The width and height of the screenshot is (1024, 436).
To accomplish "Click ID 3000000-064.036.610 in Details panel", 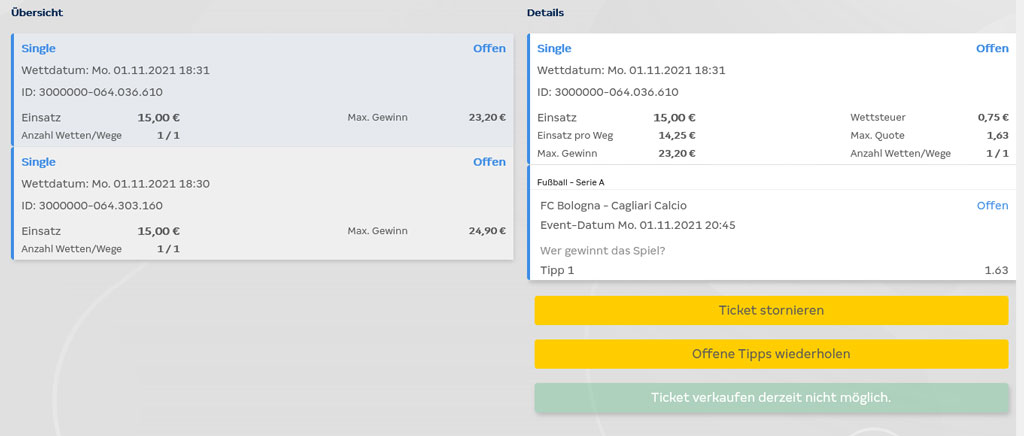I will [608, 93].
